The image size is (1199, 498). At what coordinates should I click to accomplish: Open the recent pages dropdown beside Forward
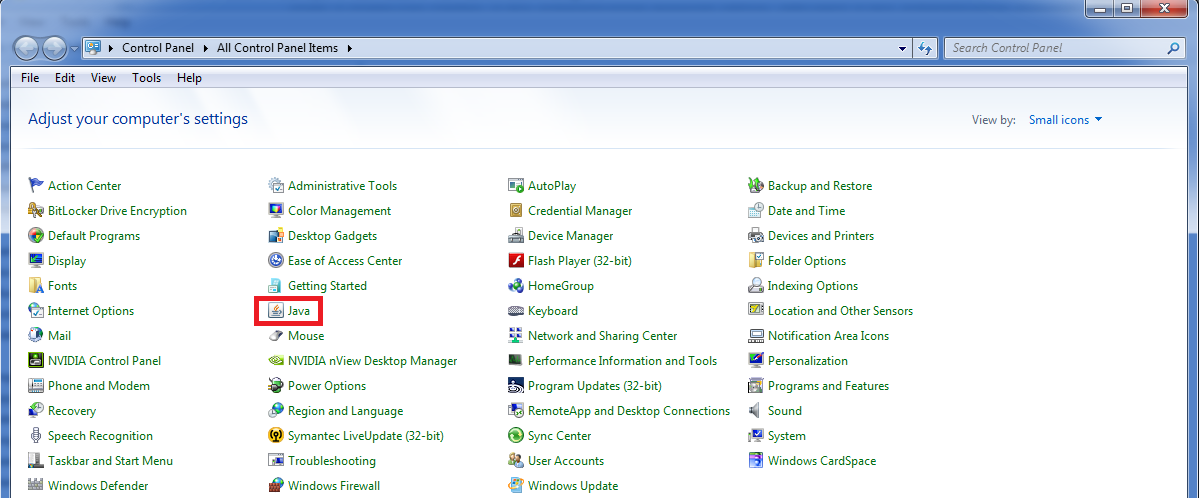[74, 48]
